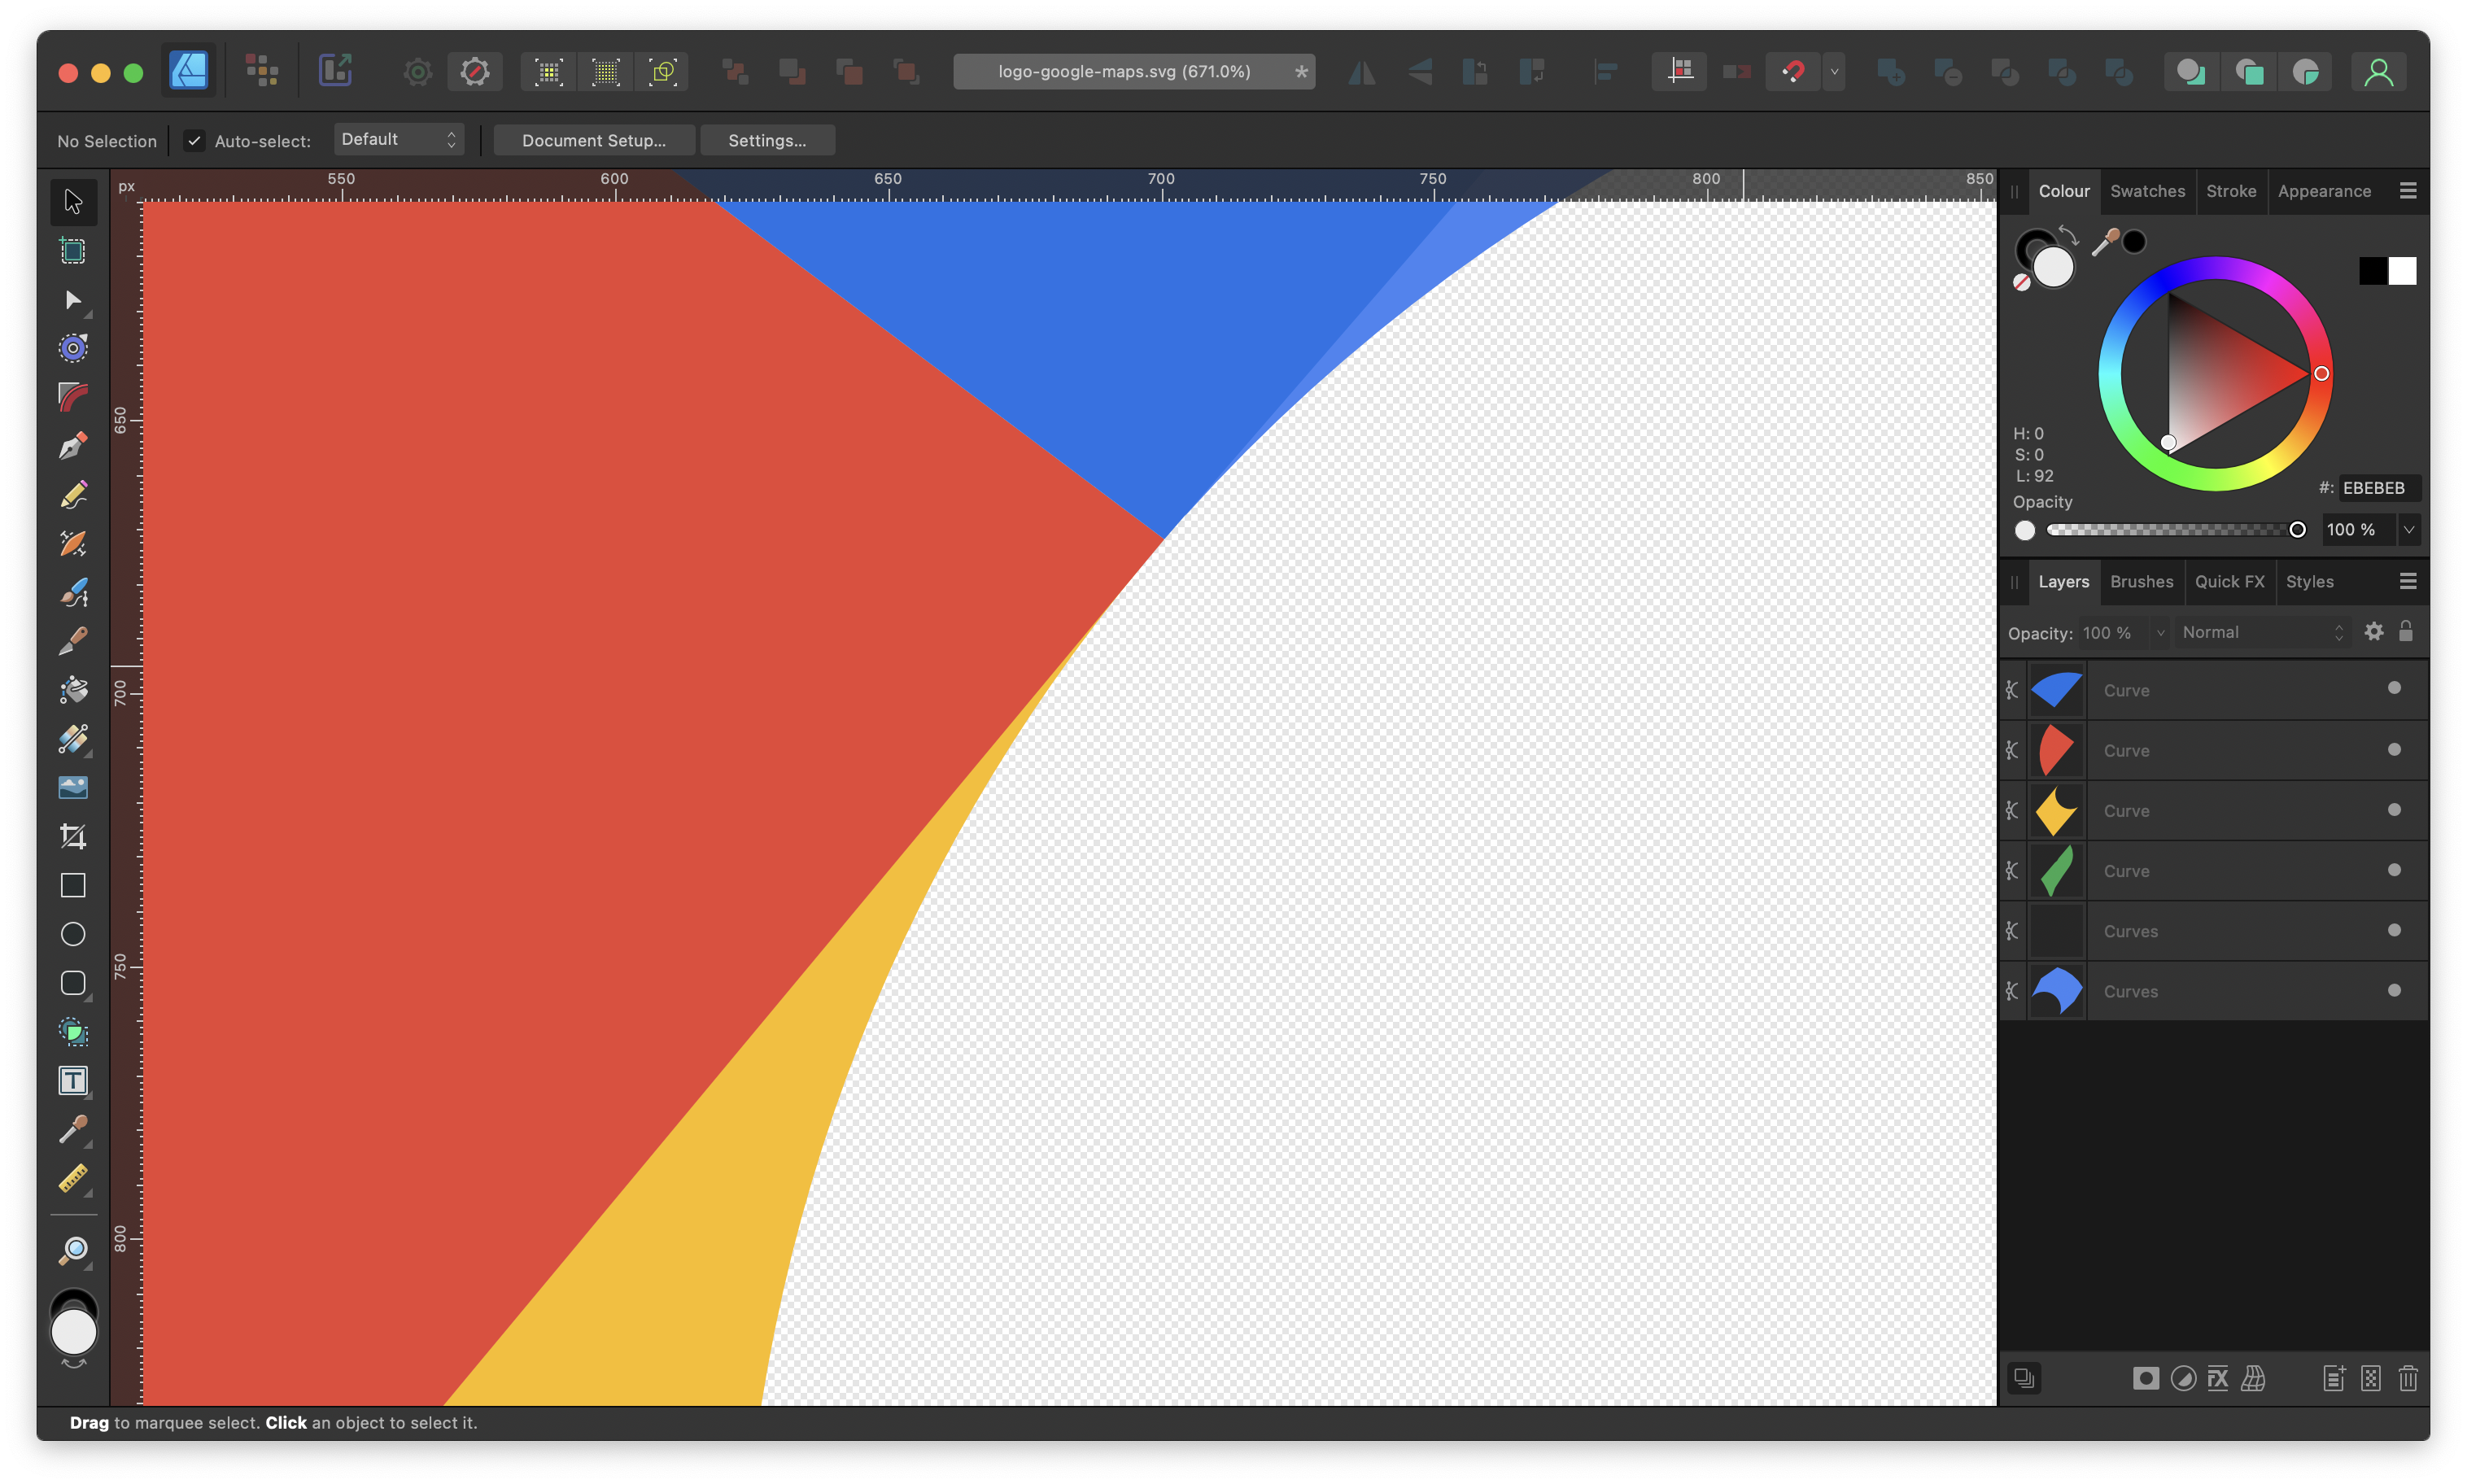The width and height of the screenshot is (2467, 1484).
Task: Switch to the Pixel persona
Action: click(262, 71)
